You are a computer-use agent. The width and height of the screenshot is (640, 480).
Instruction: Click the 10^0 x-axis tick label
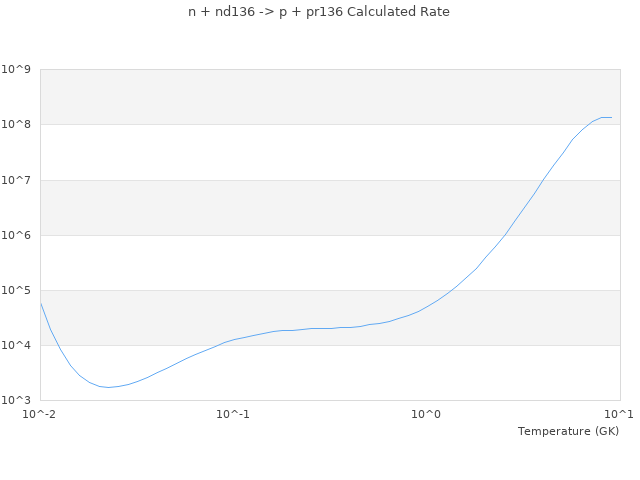426,414
